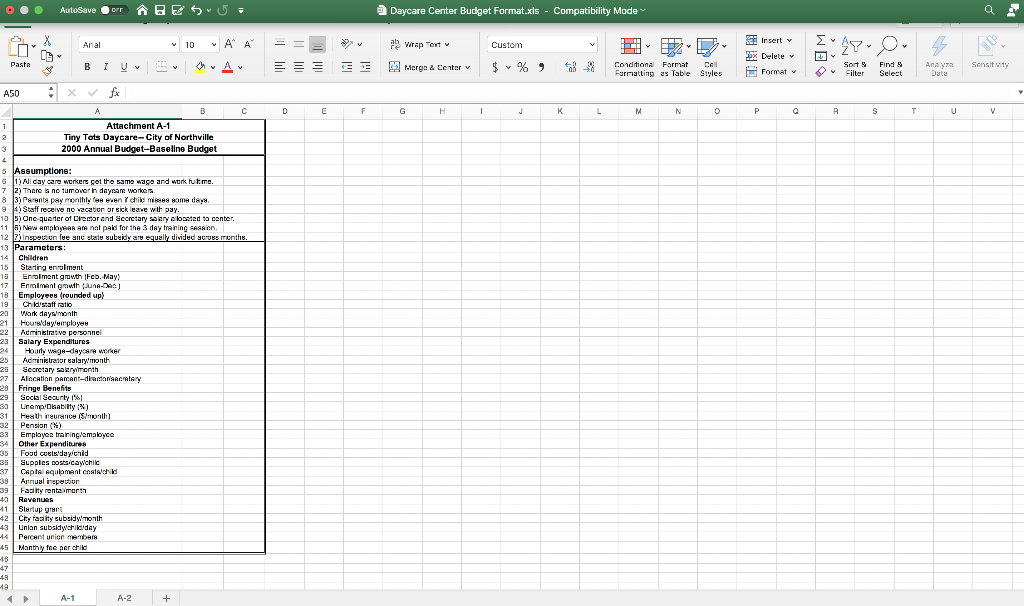Click the Borders icon
Screen dimensions: 1024x606
click(x=162, y=67)
